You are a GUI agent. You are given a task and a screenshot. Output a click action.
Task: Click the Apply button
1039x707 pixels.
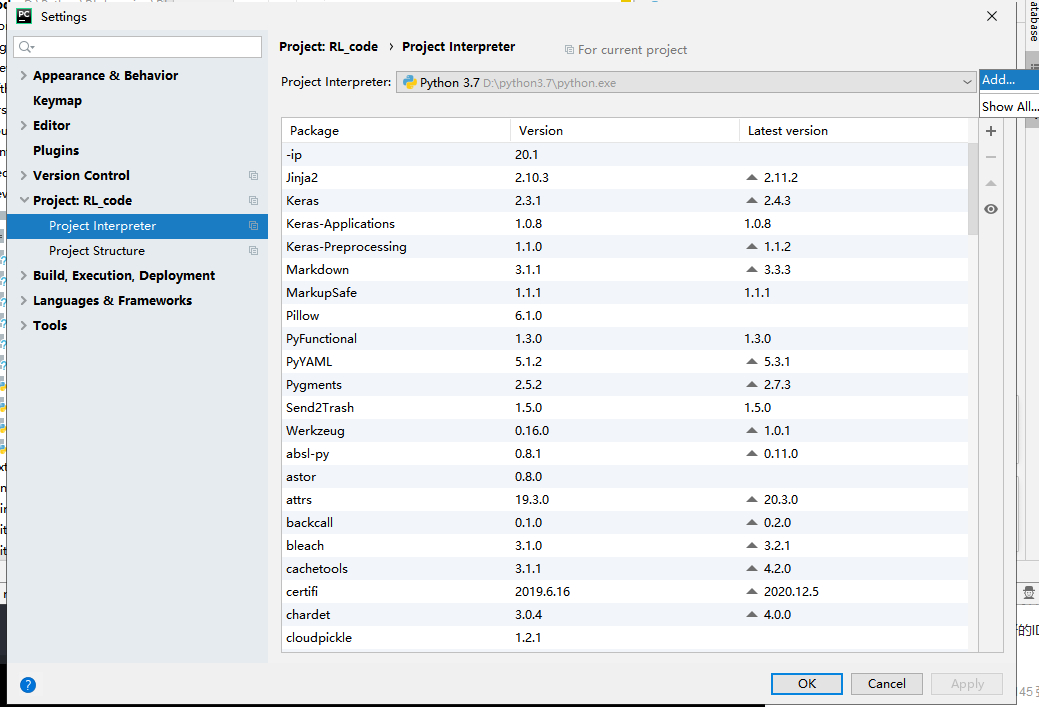click(967, 684)
